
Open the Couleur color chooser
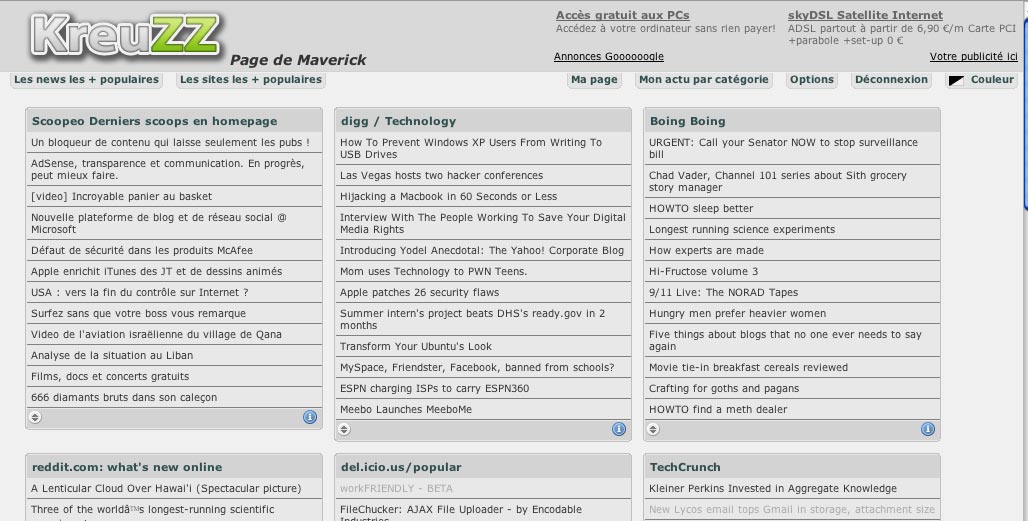(x=981, y=80)
